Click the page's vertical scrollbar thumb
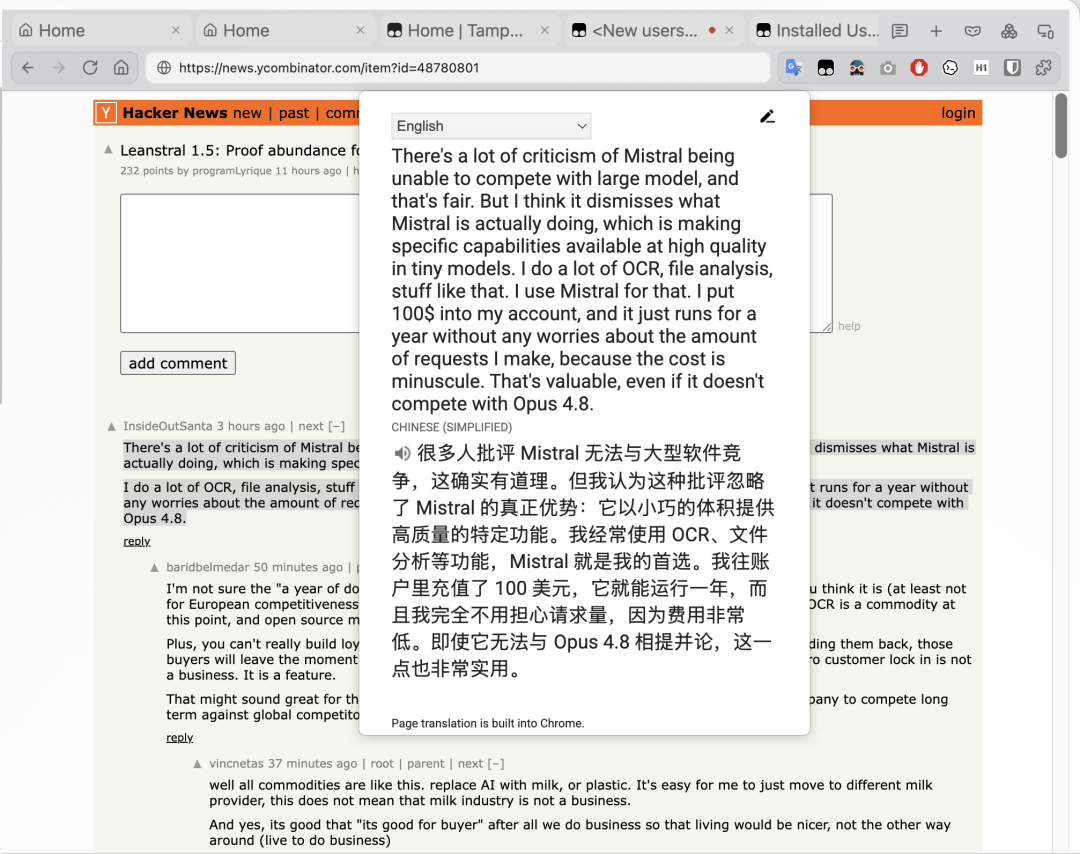The width and height of the screenshot is (1080, 854). coord(1061,126)
